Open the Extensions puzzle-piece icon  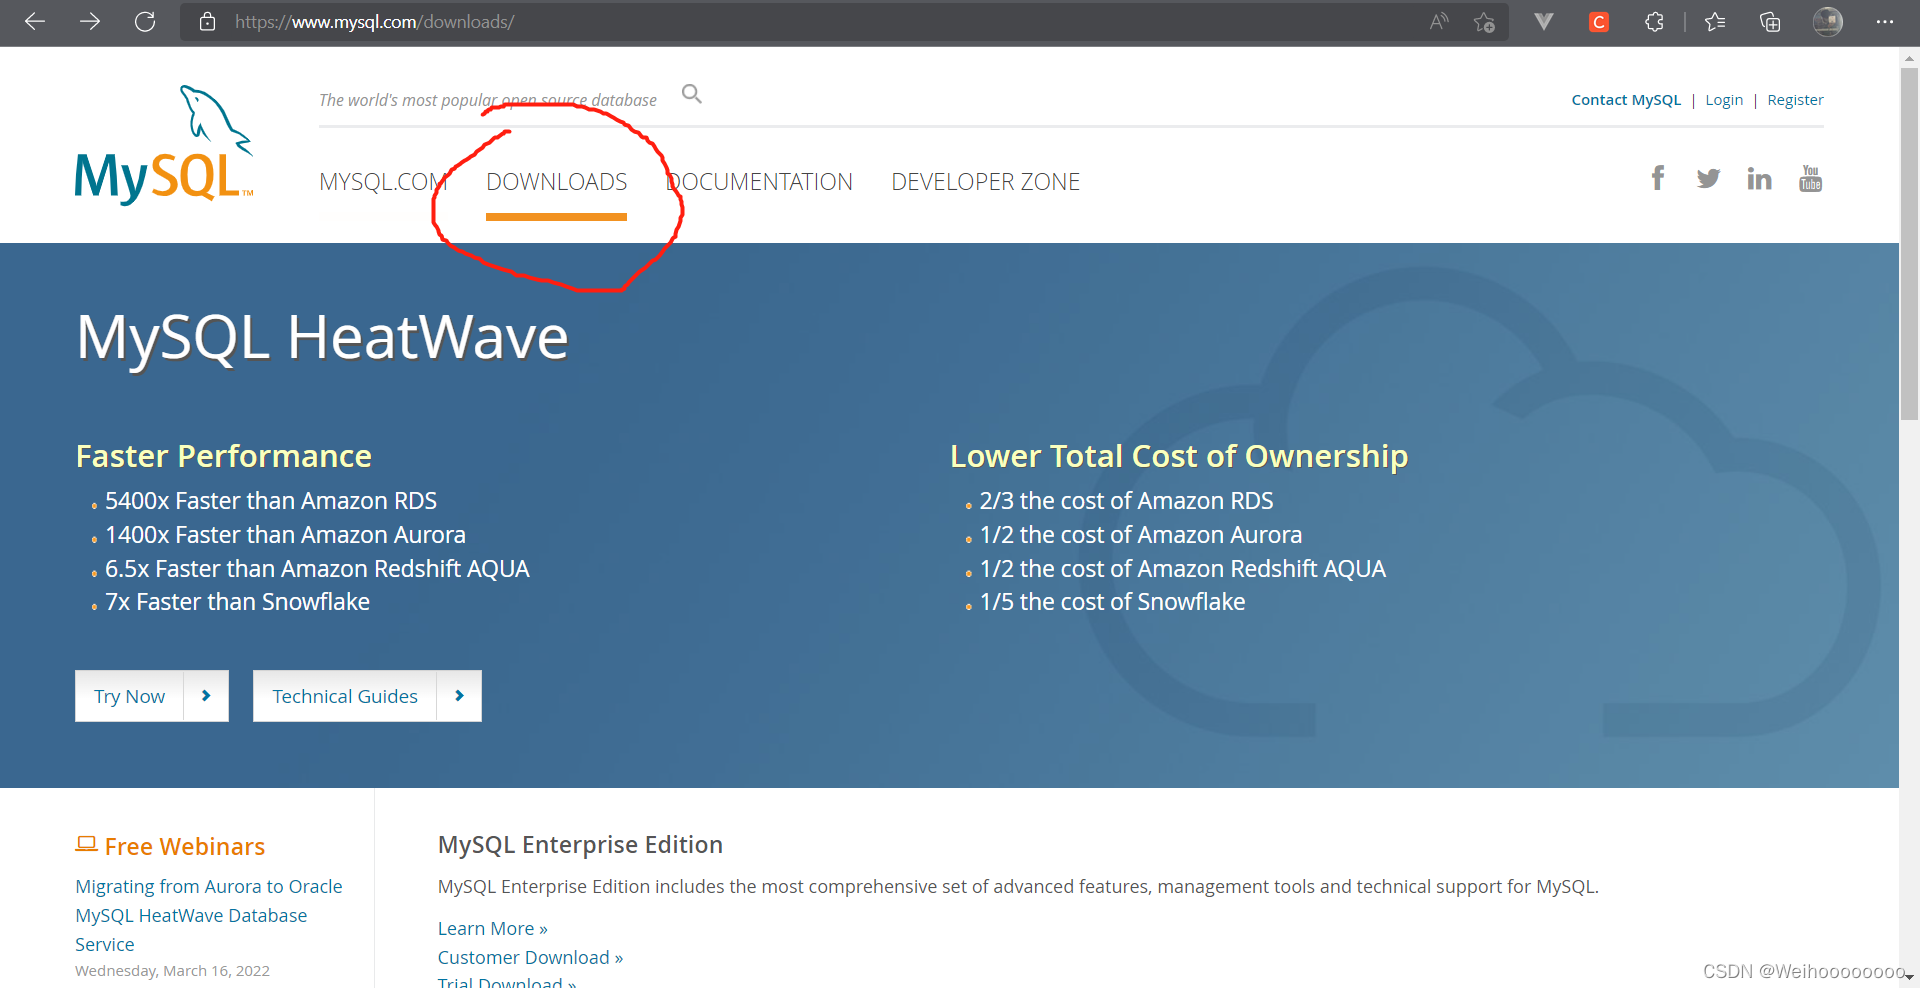(1654, 22)
